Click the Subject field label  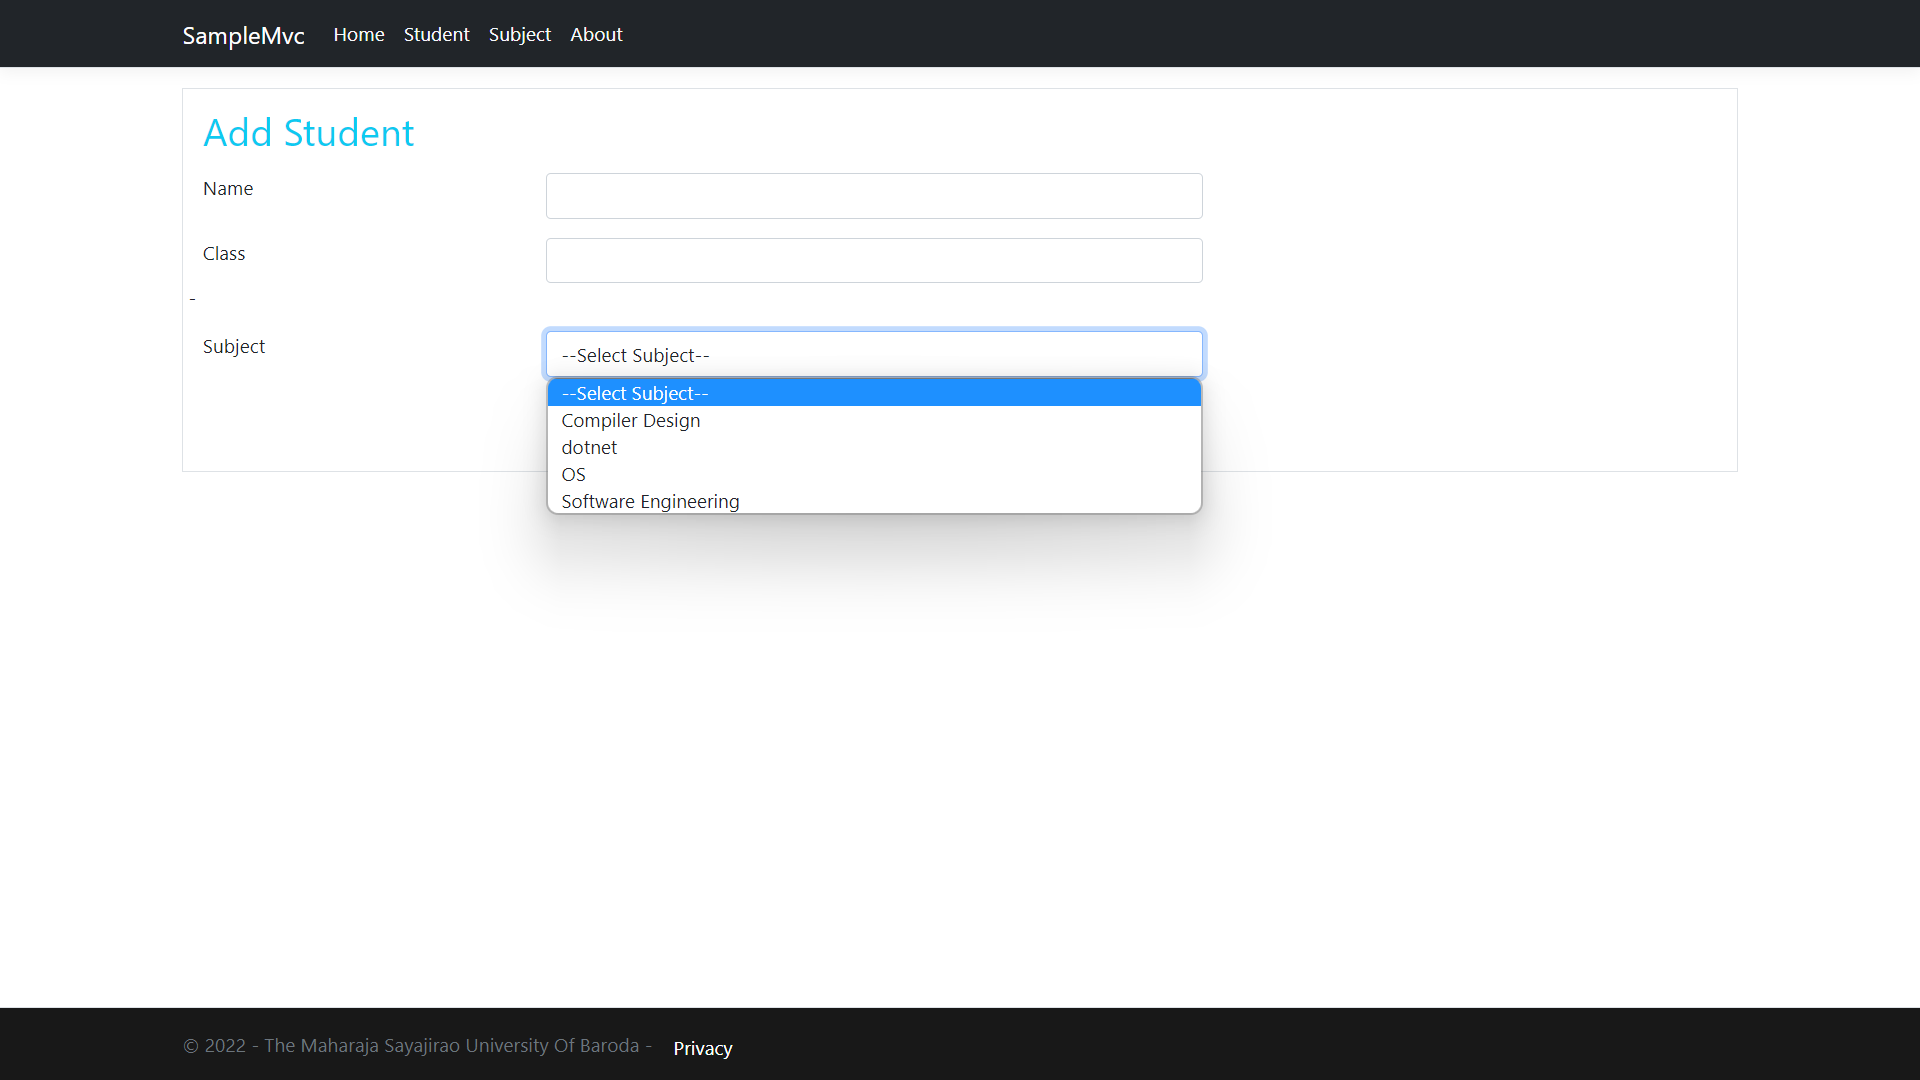(x=234, y=346)
